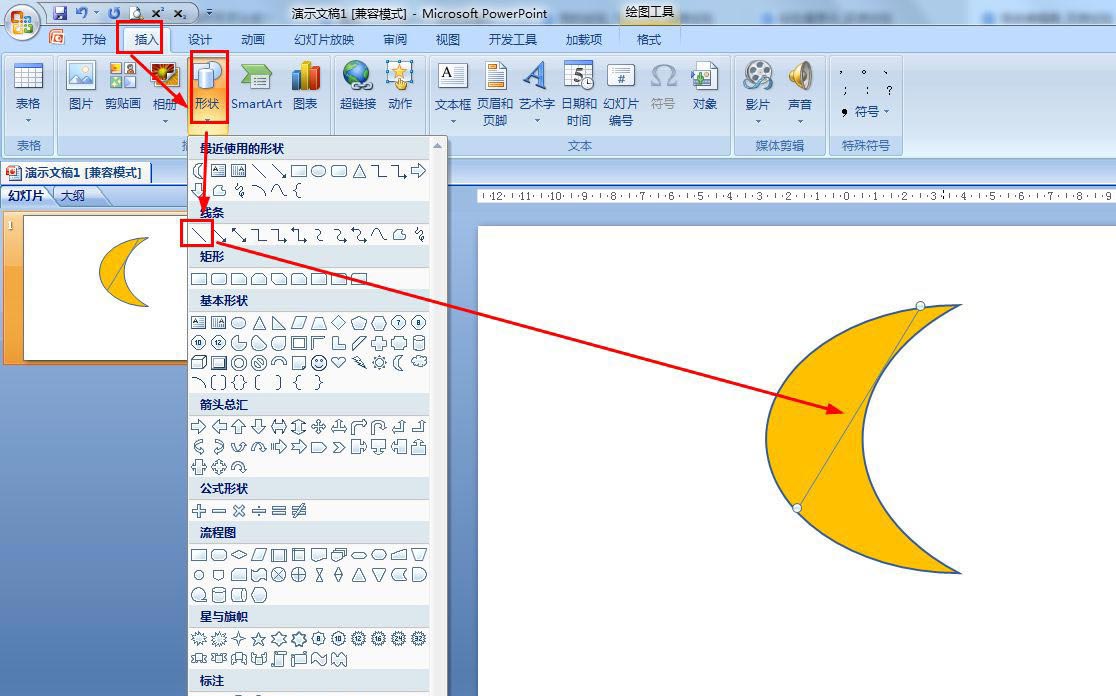Select the straight line shape under 线条

[x=198, y=235]
